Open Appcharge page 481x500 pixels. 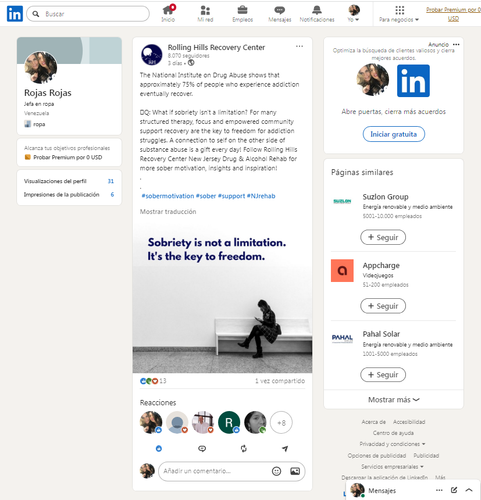(x=381, y=266)
